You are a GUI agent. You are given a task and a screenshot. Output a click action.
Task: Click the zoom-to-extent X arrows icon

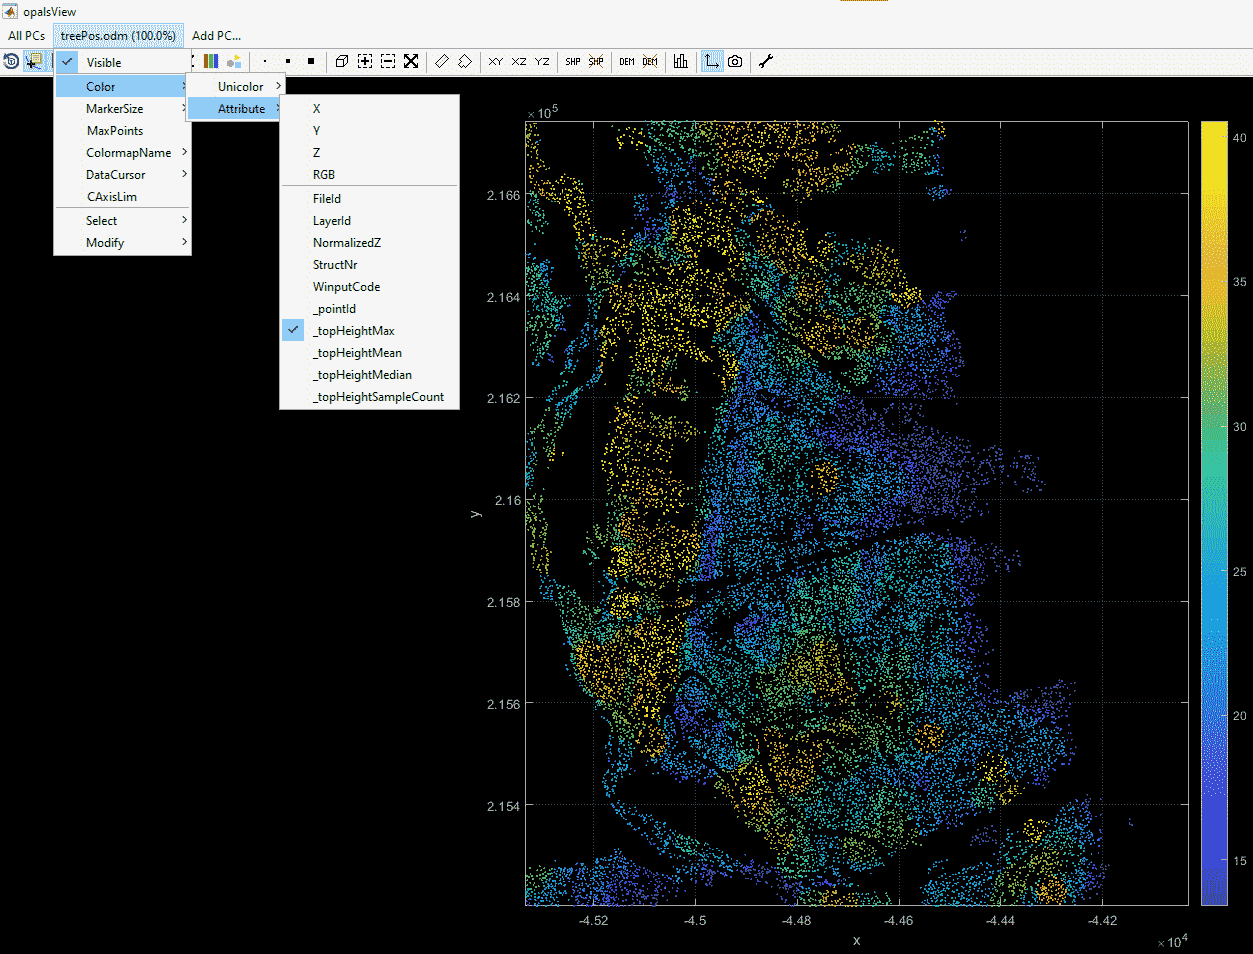coord(411,62)
